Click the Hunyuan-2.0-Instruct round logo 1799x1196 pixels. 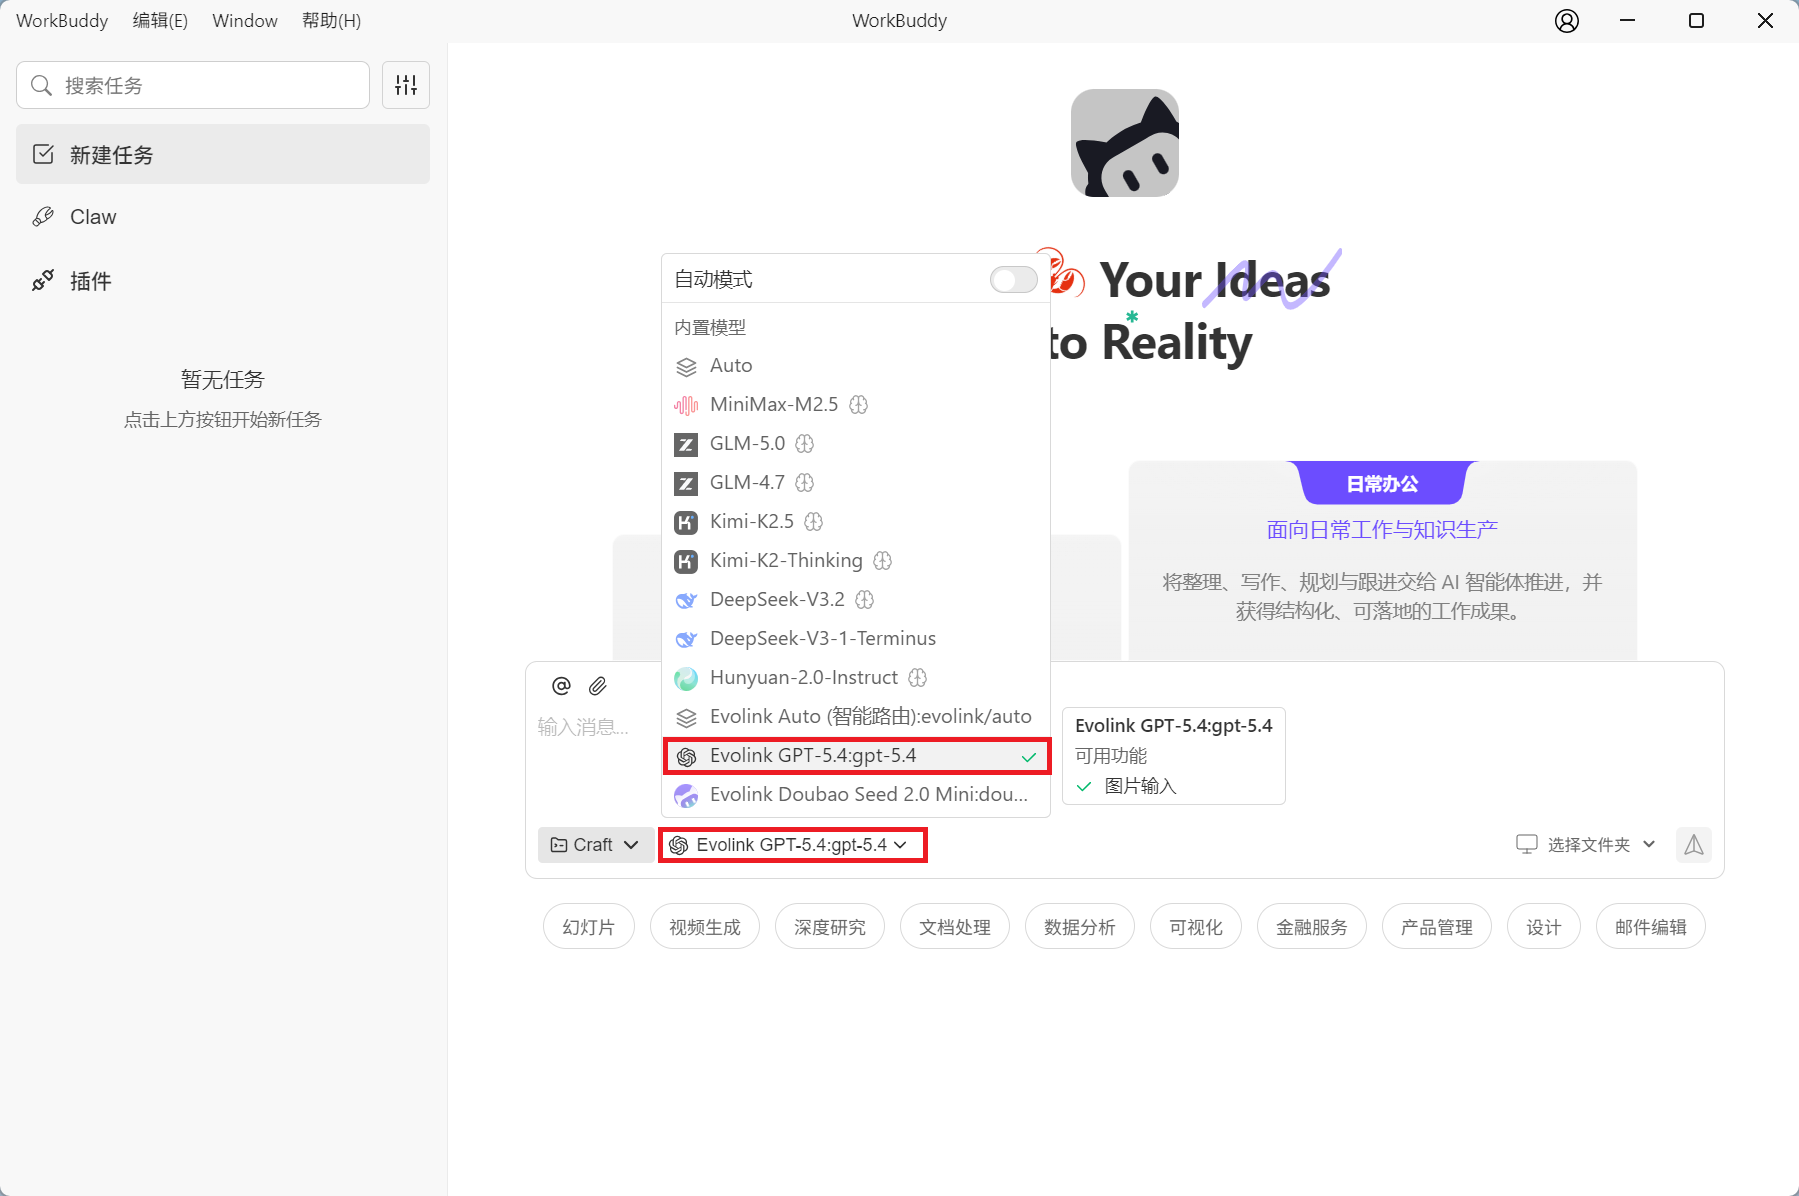(686, 678)
